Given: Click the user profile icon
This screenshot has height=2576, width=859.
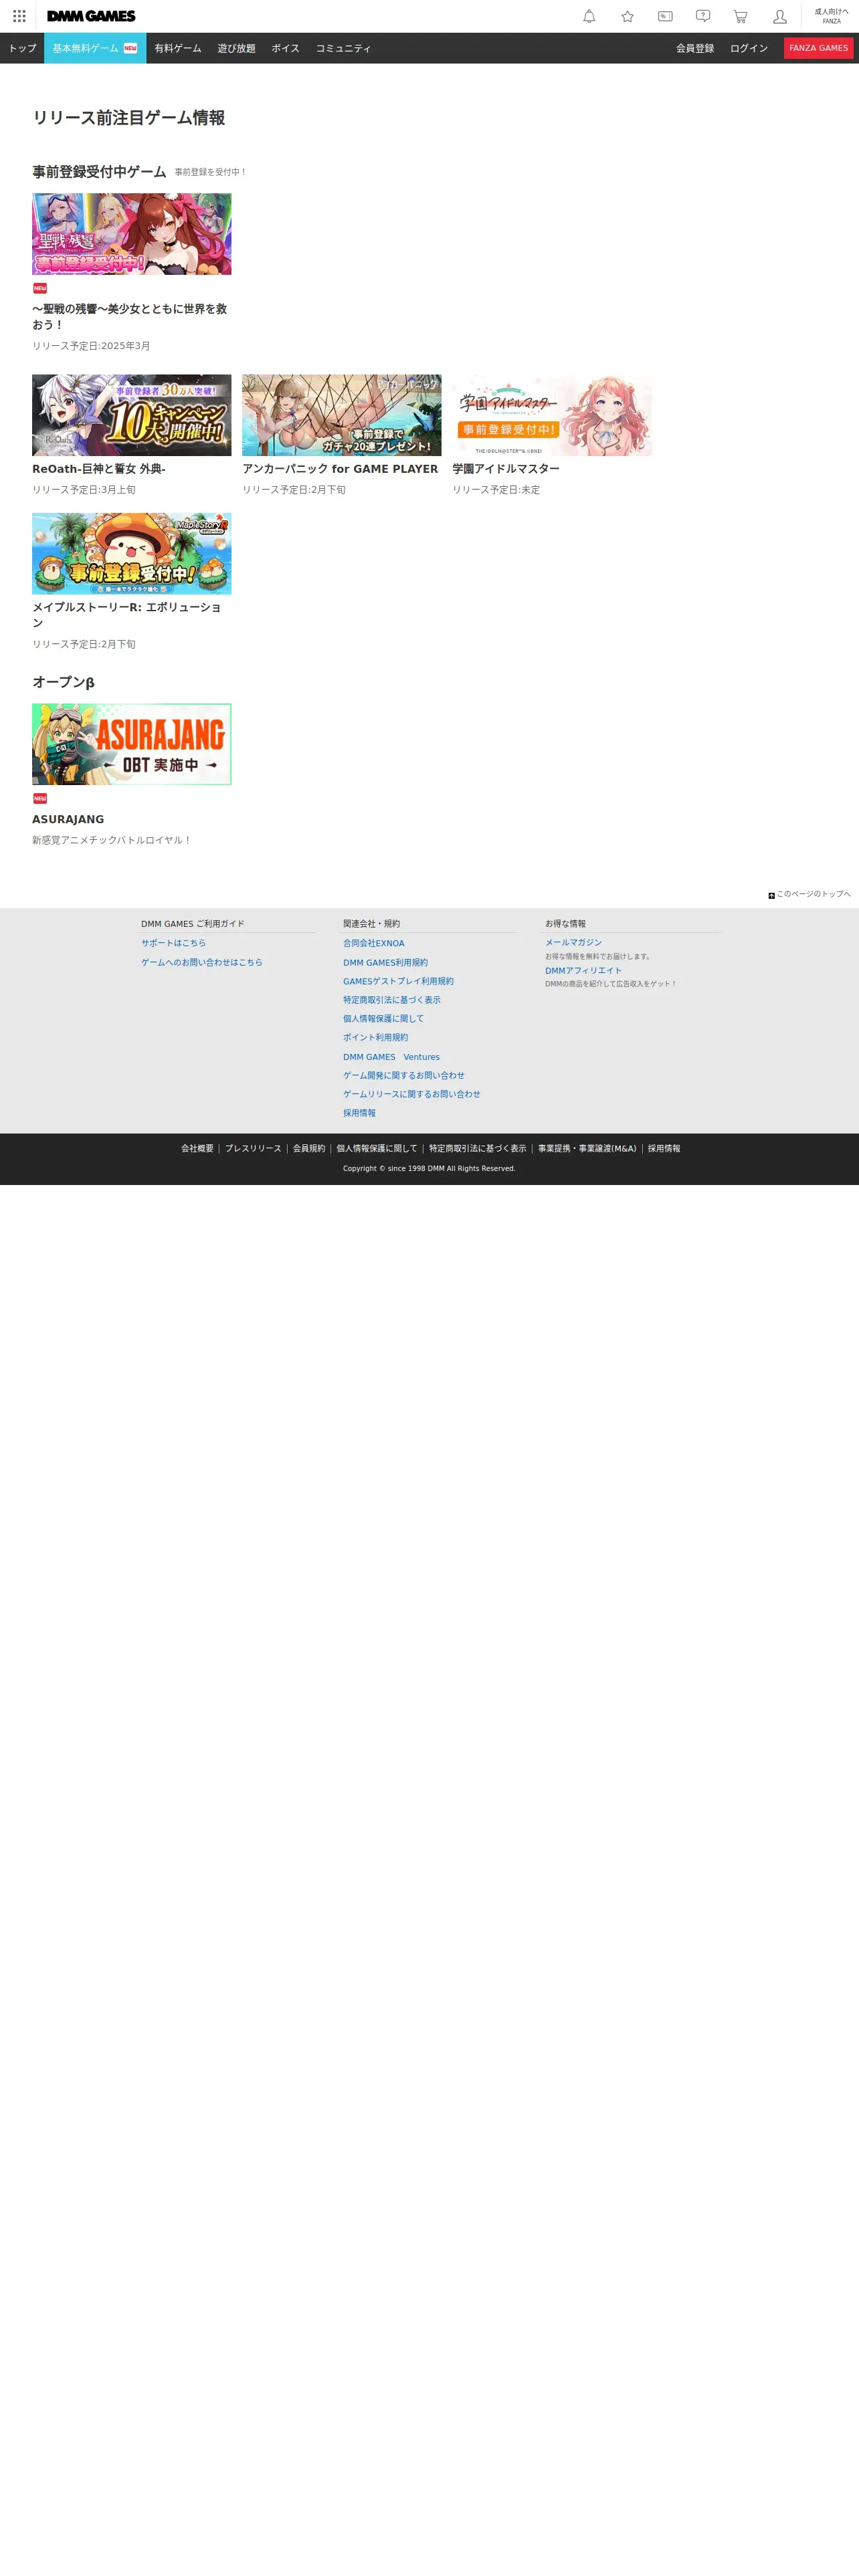Looking at the screenshot, I should tap(780, 16).
